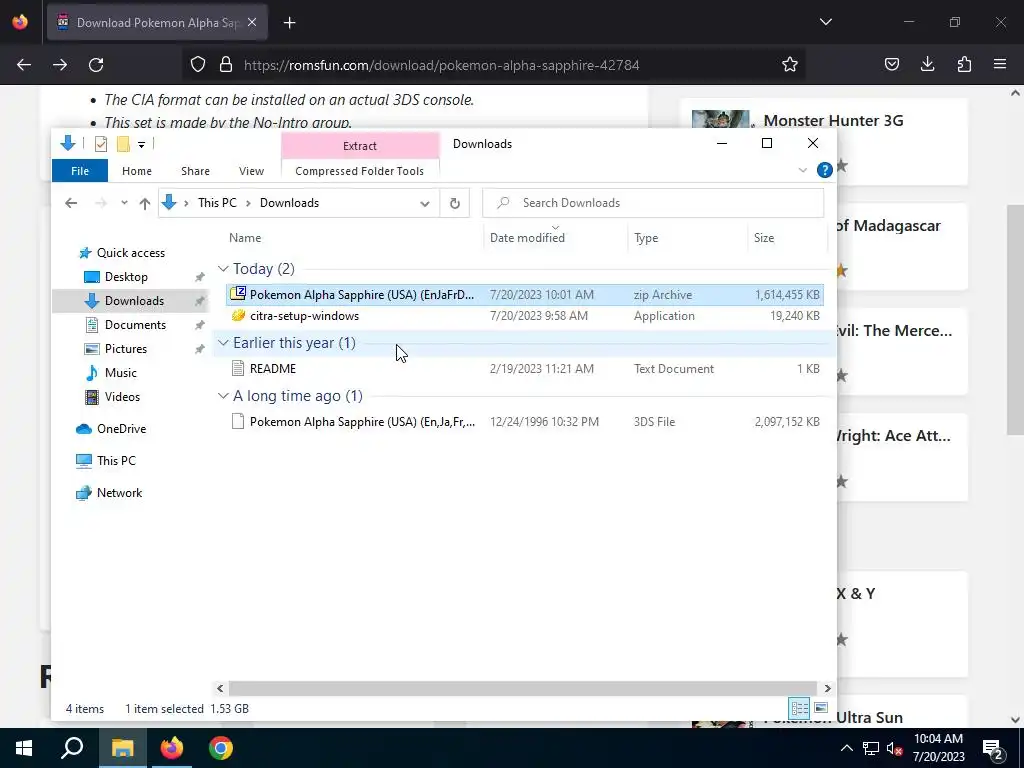The image size is (1024, 768).
Task: Click the Firefox forward arrow
Action: tap(60, 64)
